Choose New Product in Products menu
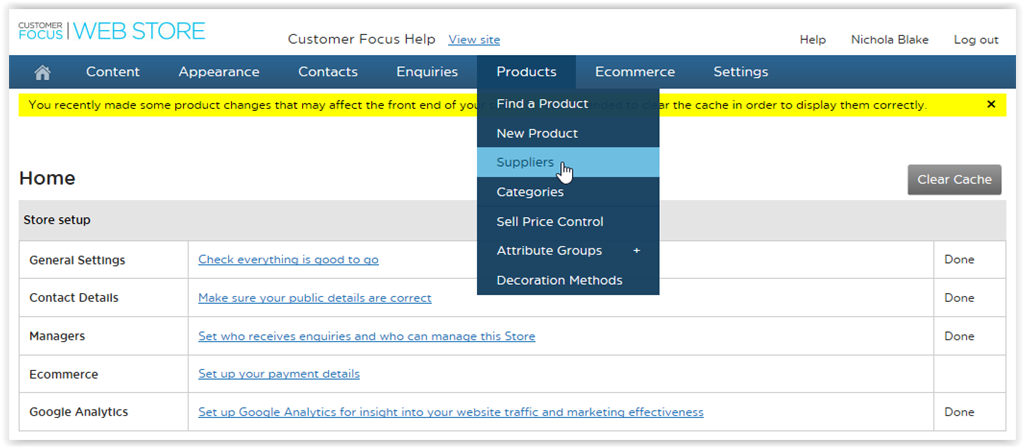 pos(568,133)
